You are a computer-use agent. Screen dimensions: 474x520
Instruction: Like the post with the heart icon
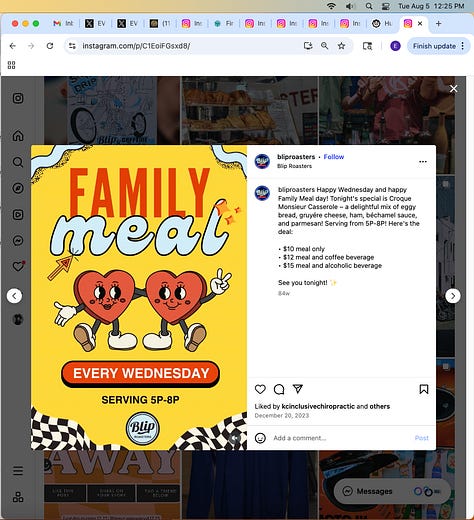click(x=260, y=389)
